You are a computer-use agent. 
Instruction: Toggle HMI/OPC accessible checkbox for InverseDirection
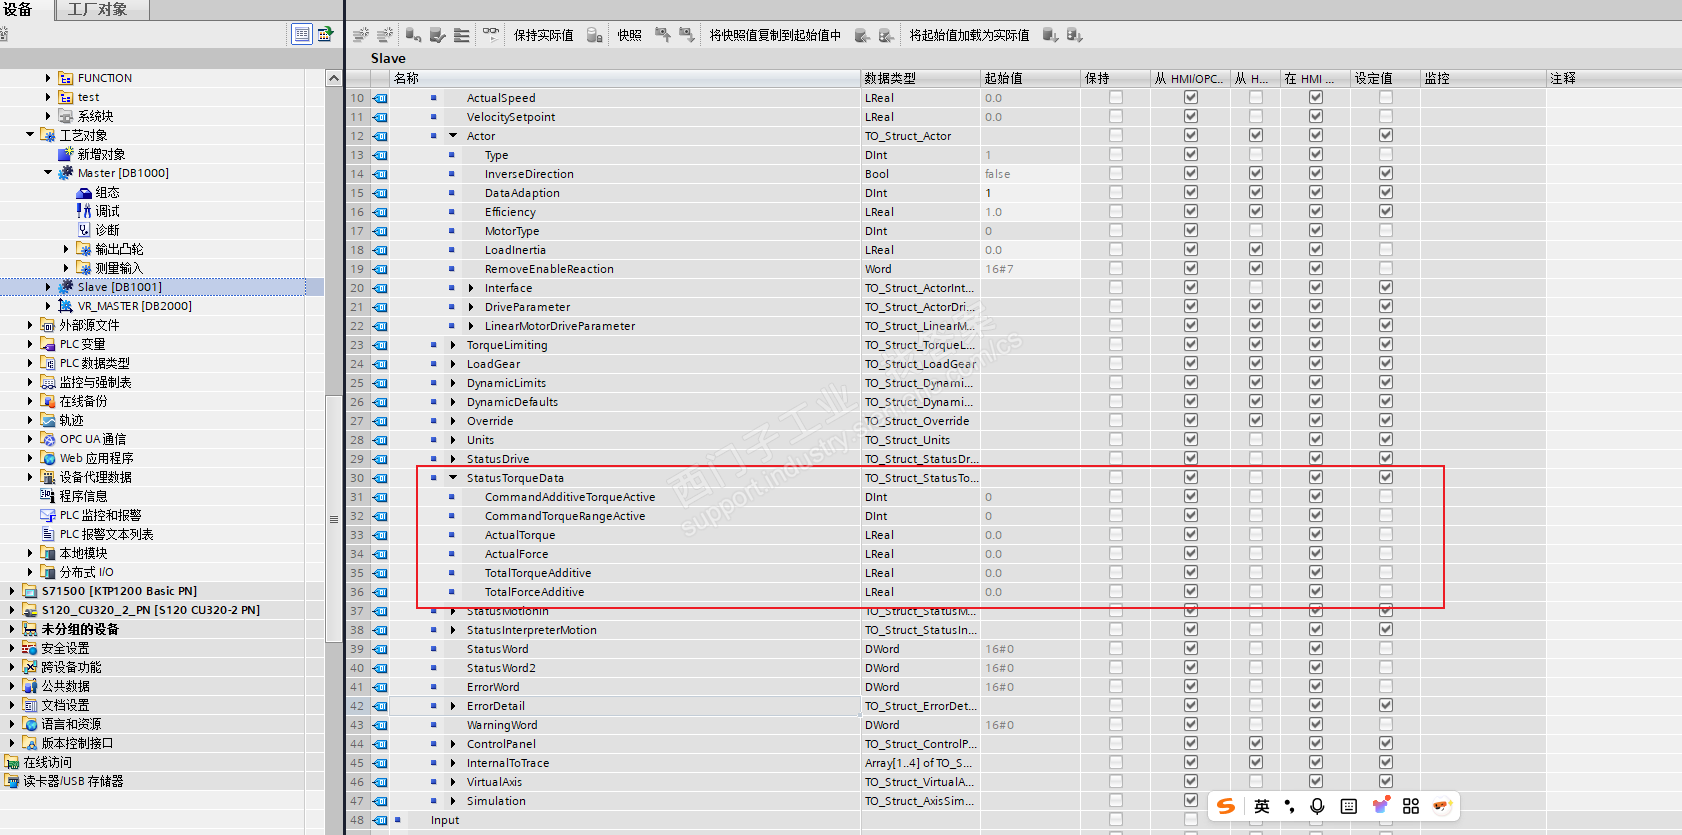click(x=1191, y=174)
